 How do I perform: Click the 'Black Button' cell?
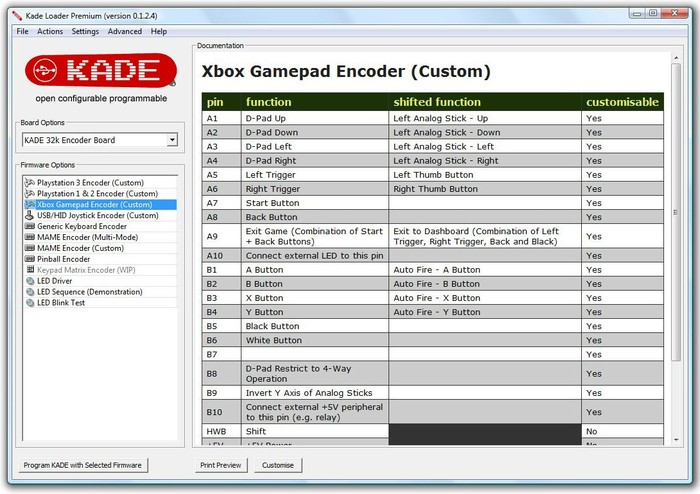[315, 326]
